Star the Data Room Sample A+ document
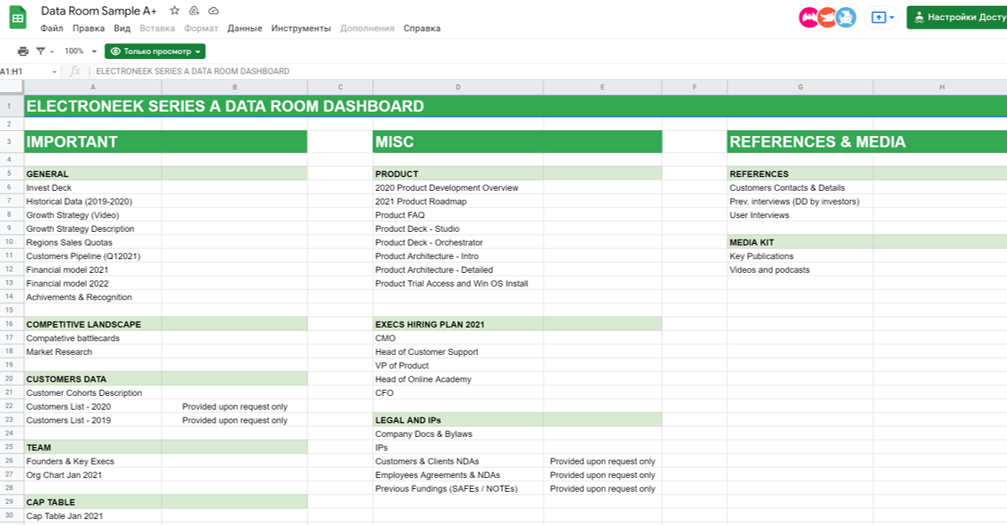The height and width of the screenshot is (525, 1007). pyautogui.click(x=175, y=10)
